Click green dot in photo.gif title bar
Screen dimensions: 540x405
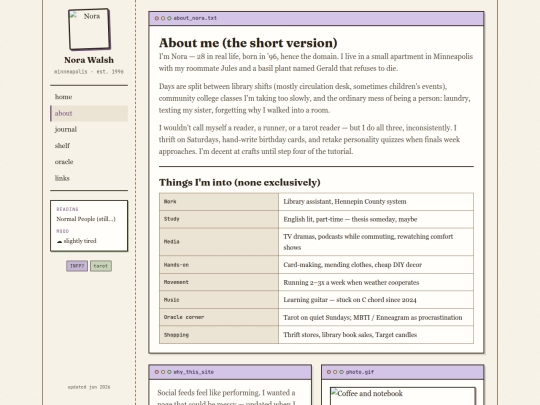tap(341, 372)
